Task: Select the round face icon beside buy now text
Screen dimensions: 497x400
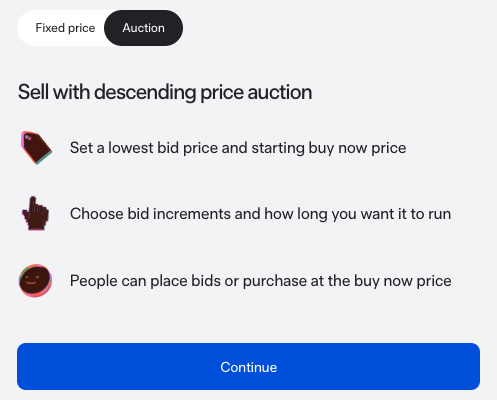Action: pyautogui.click(x=35, y=281)
